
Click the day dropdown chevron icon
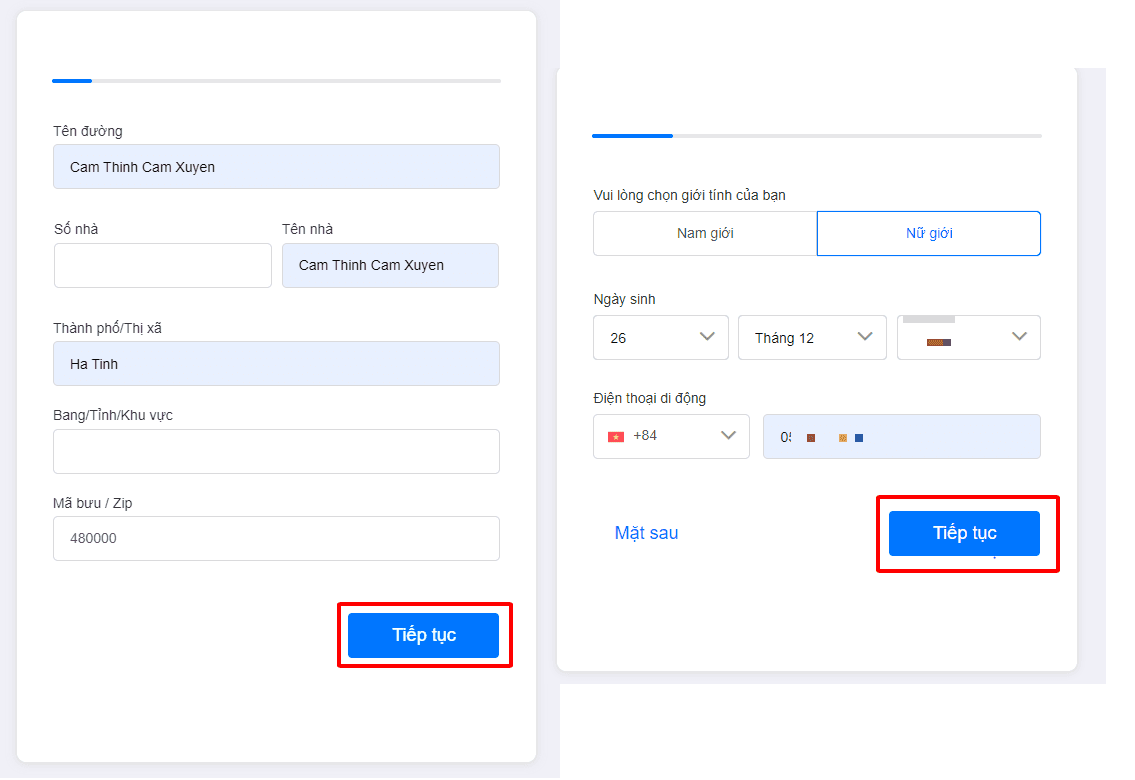click(x=707, y=336)
